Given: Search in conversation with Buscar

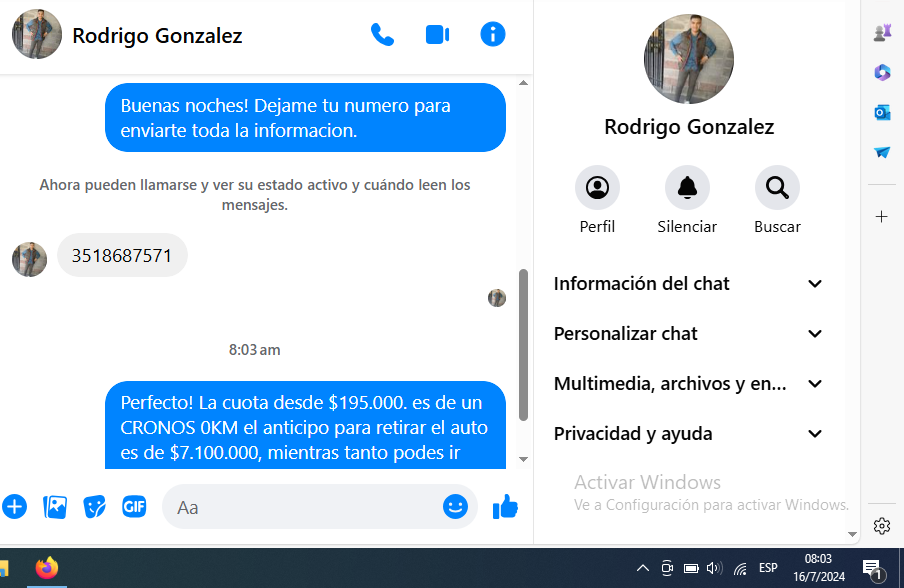Looking at the screenshot, I should pos(777,188).
